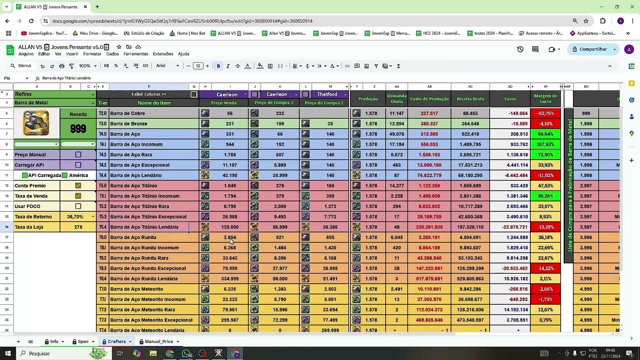
Task: Click the Compartilhar share button
Action: (x=590, y=49)
